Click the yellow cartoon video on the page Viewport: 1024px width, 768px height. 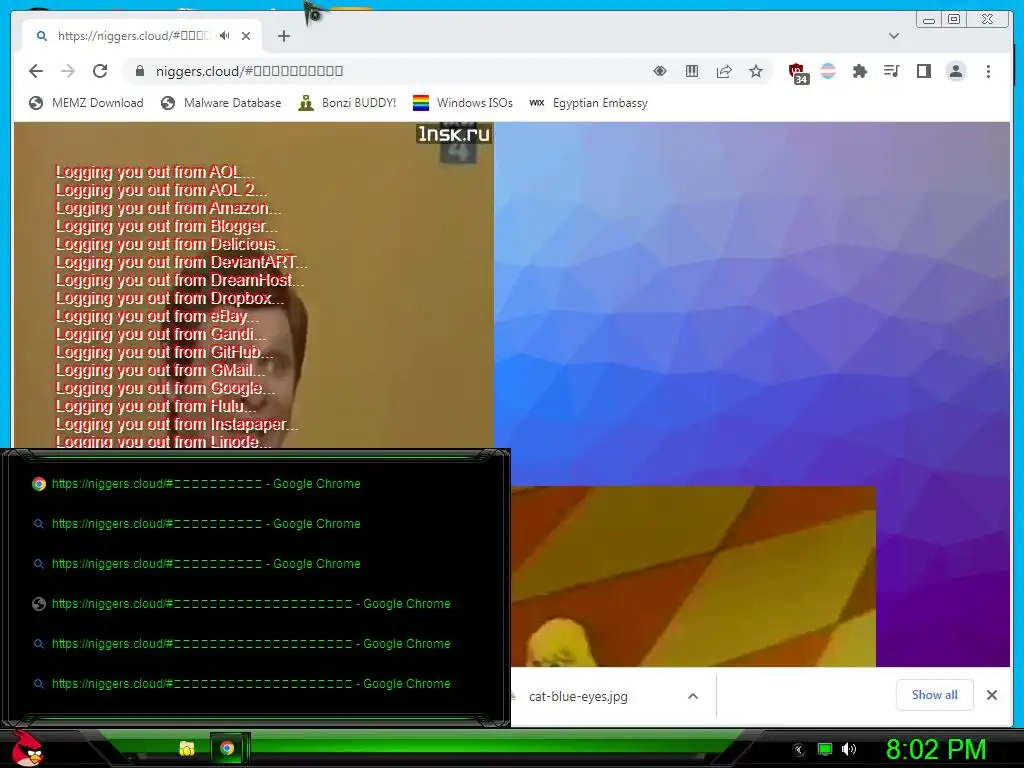click(x=693, y=576)
